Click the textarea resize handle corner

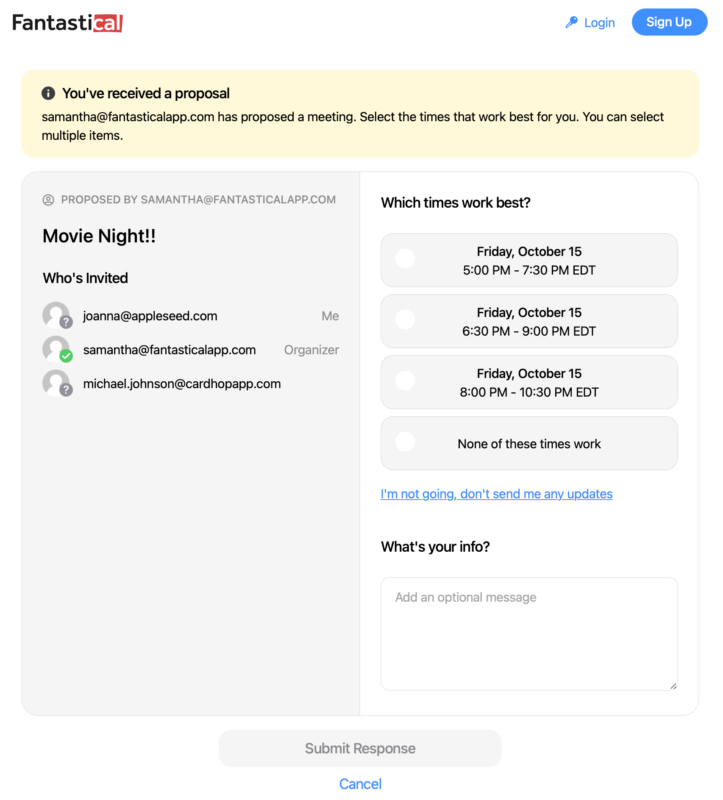point(674,686)
